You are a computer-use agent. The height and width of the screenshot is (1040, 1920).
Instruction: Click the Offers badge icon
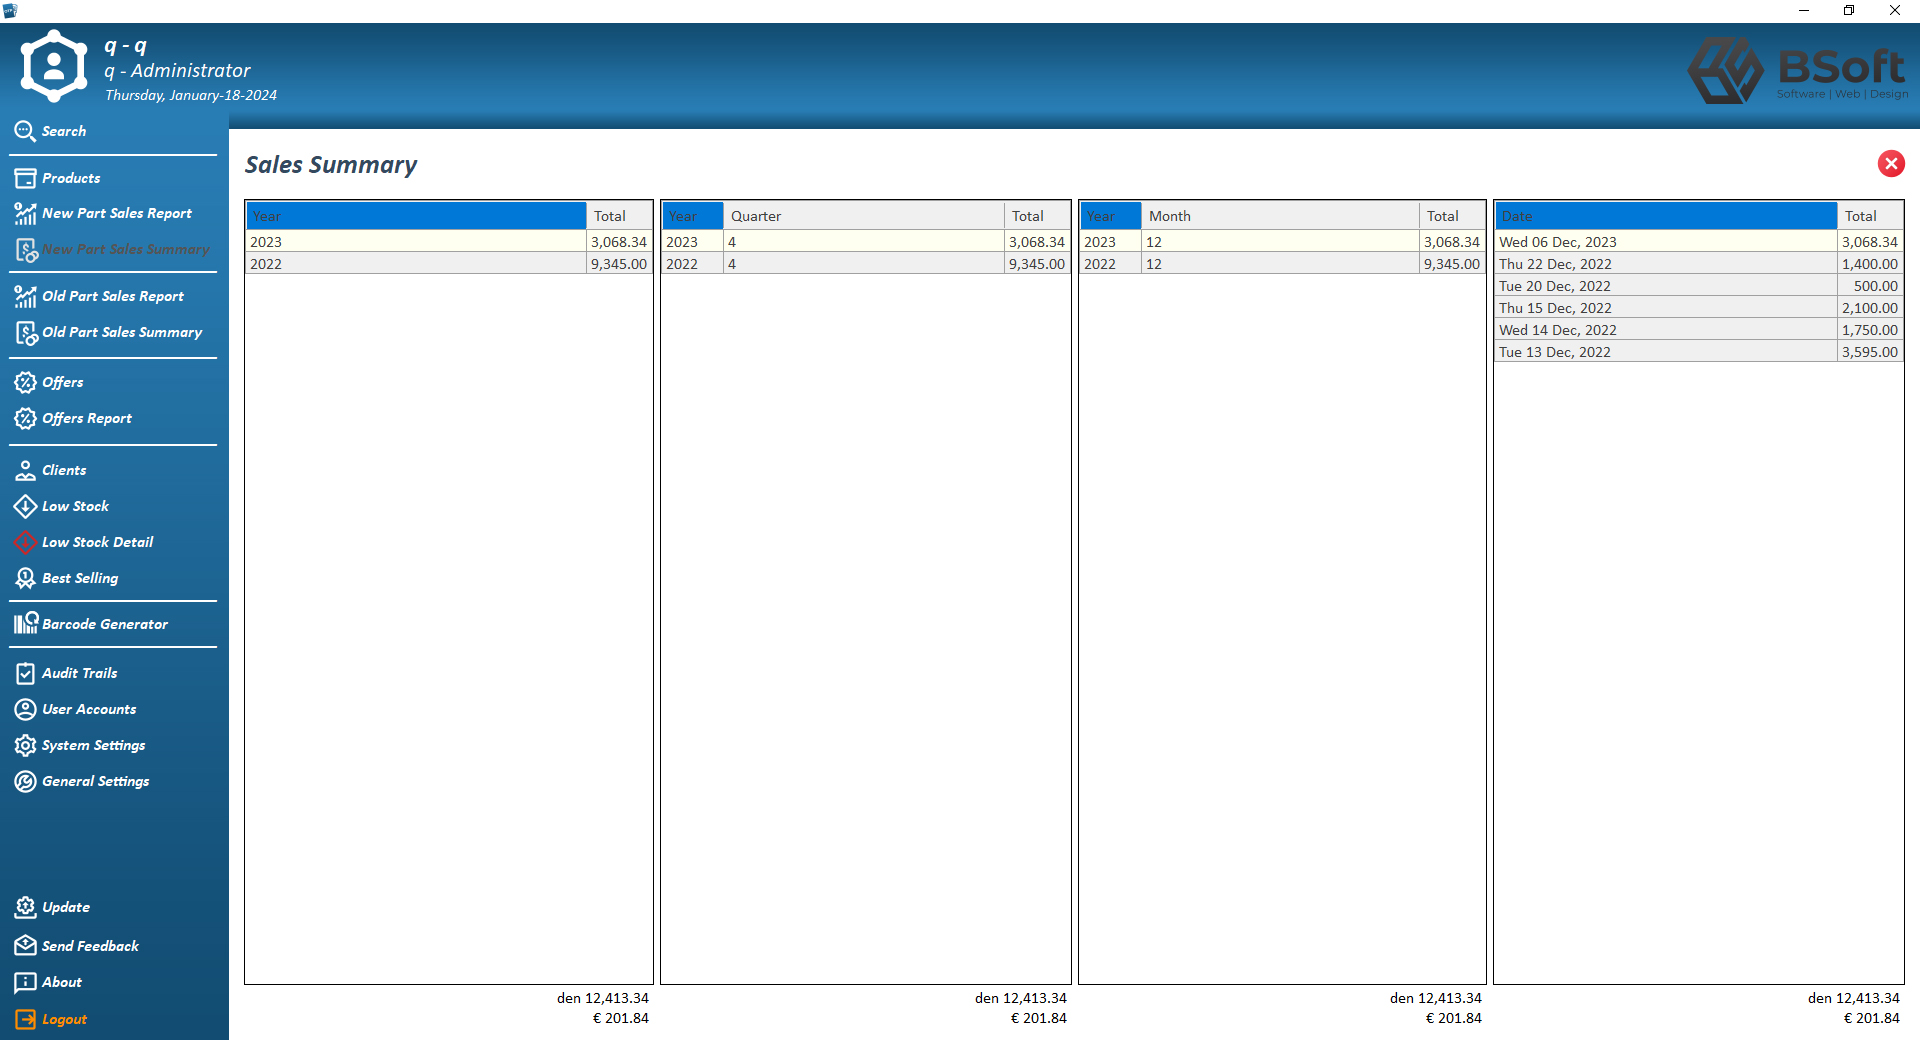pyautogui.click(x=25, y=382)
